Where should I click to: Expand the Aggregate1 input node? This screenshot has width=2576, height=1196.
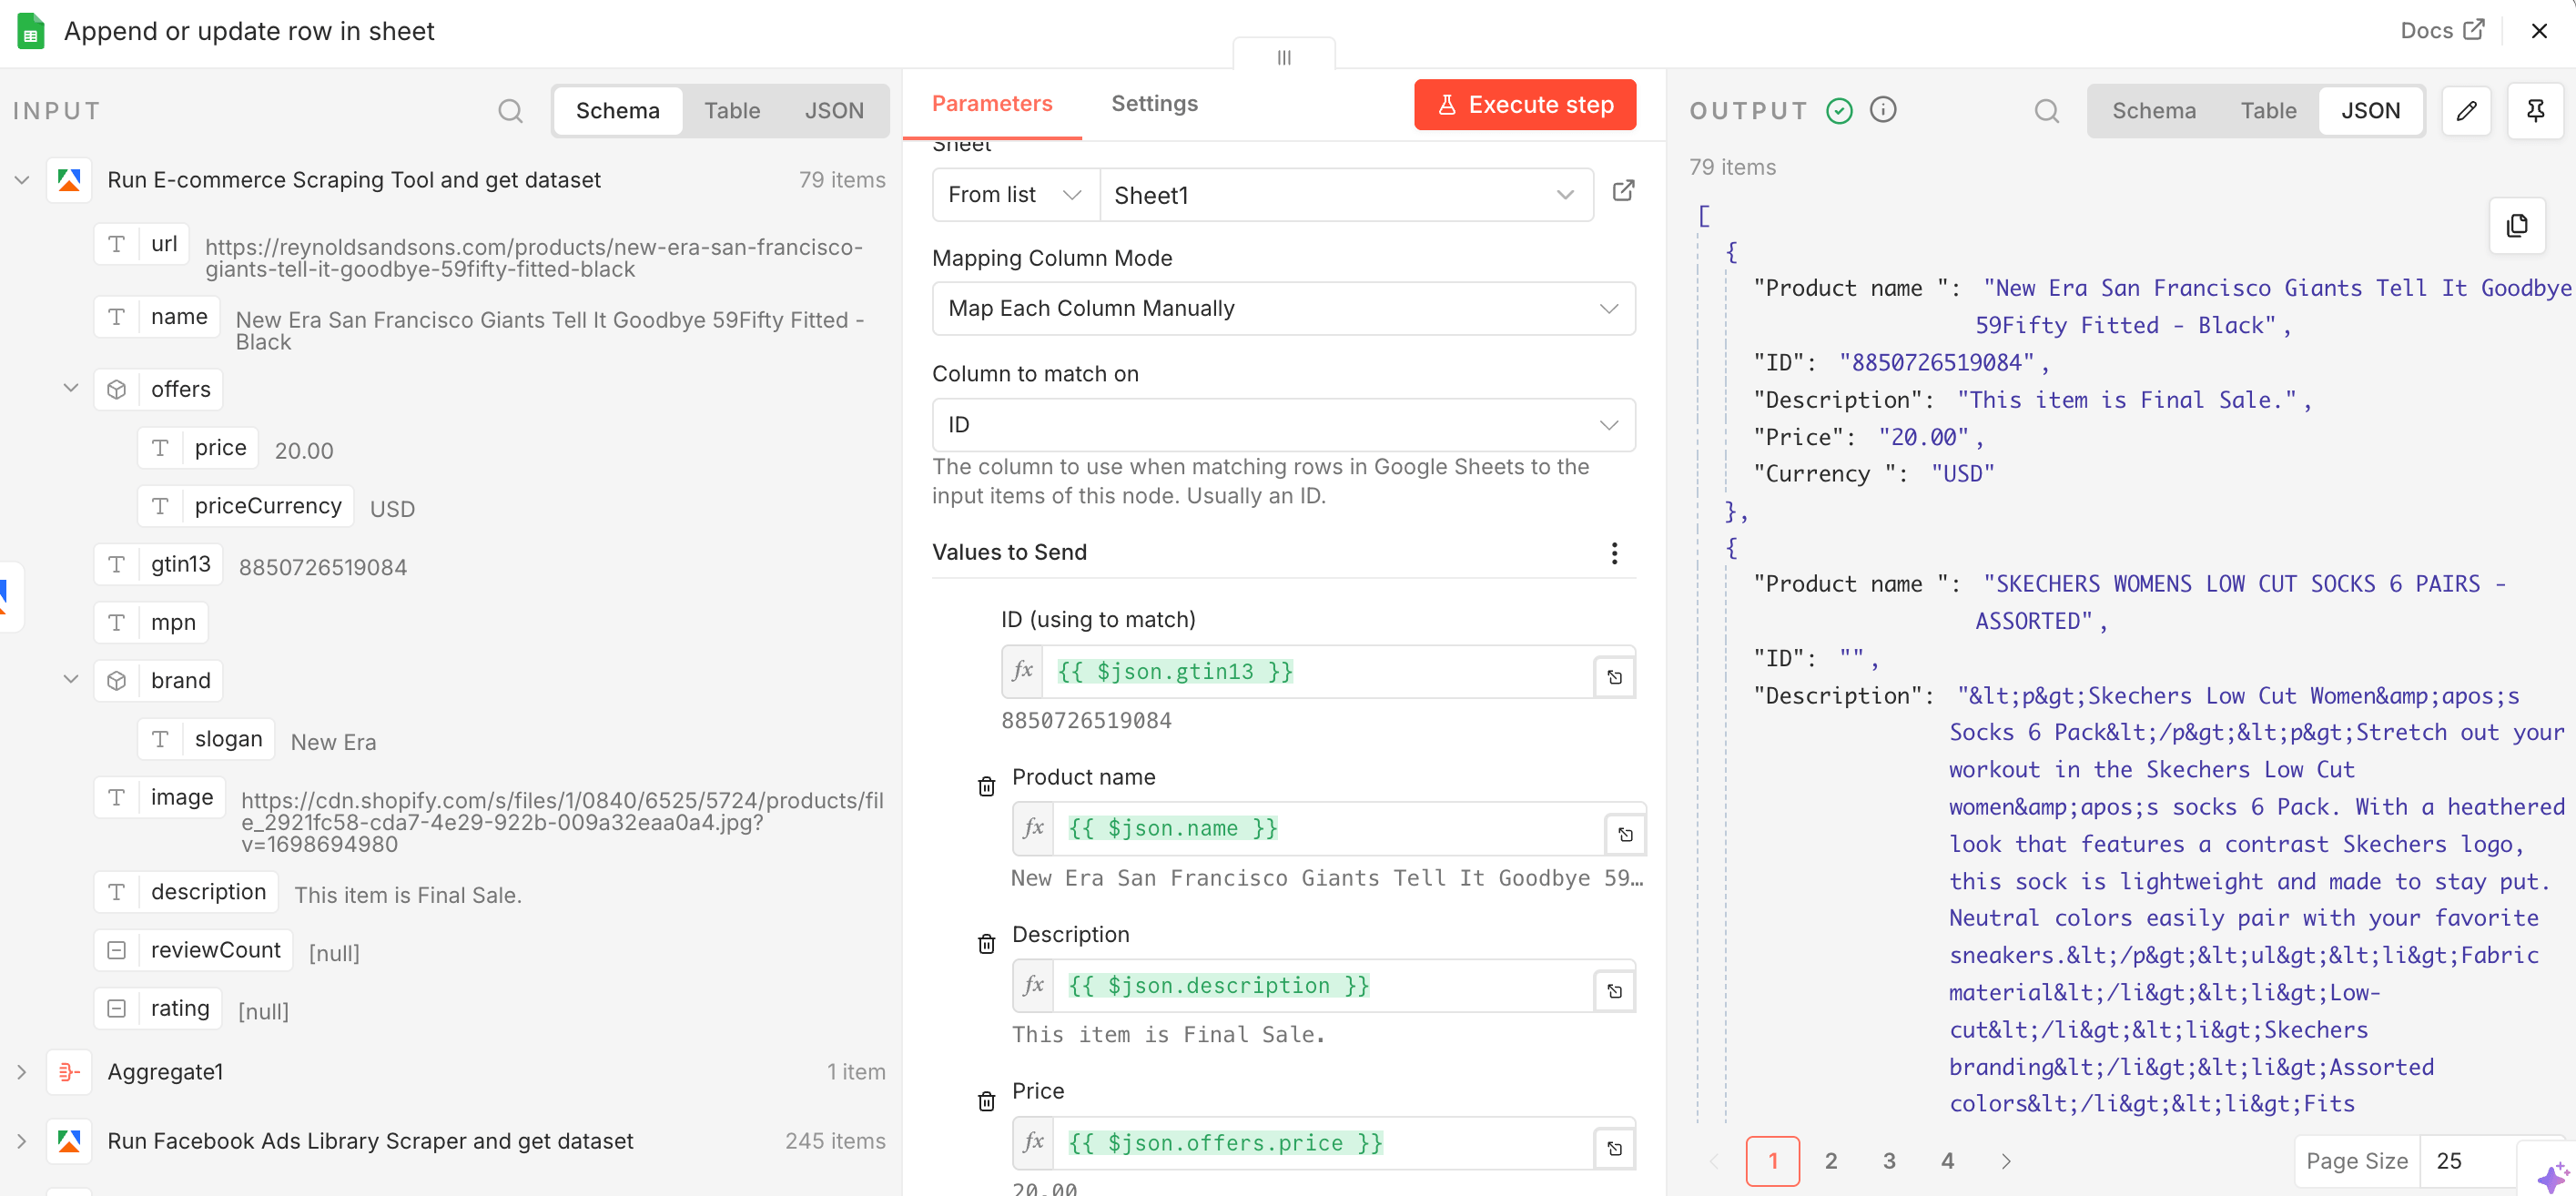tap(21, 1072)
